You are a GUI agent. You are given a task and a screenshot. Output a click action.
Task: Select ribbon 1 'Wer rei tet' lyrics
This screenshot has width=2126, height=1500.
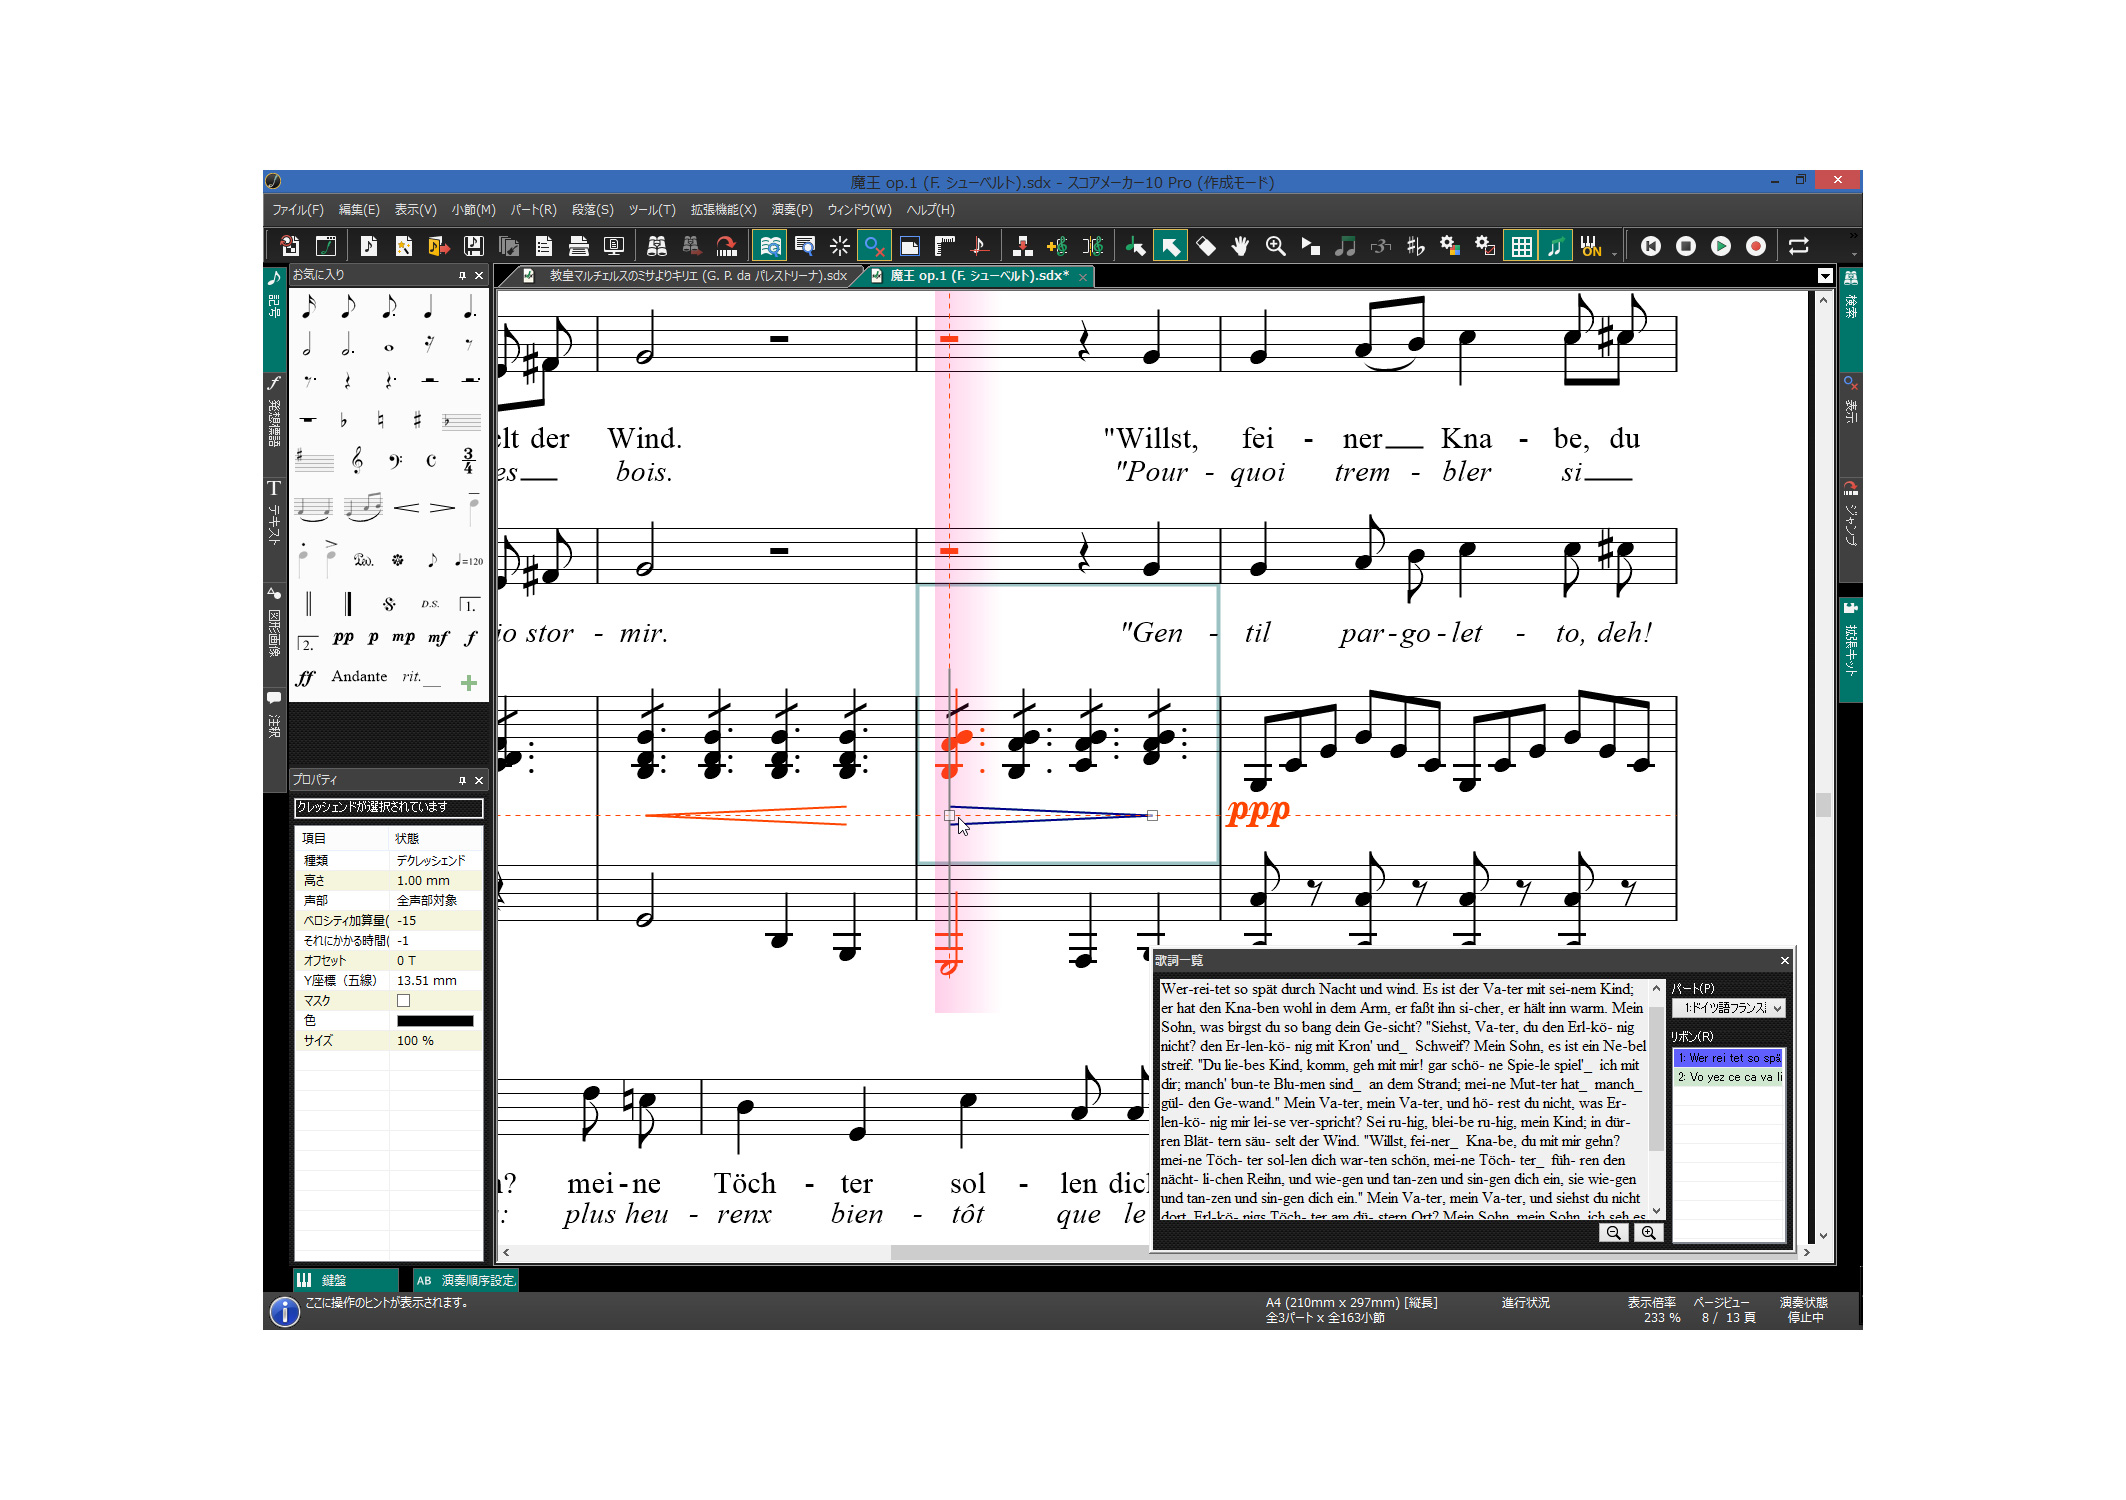[1729, 1057]
